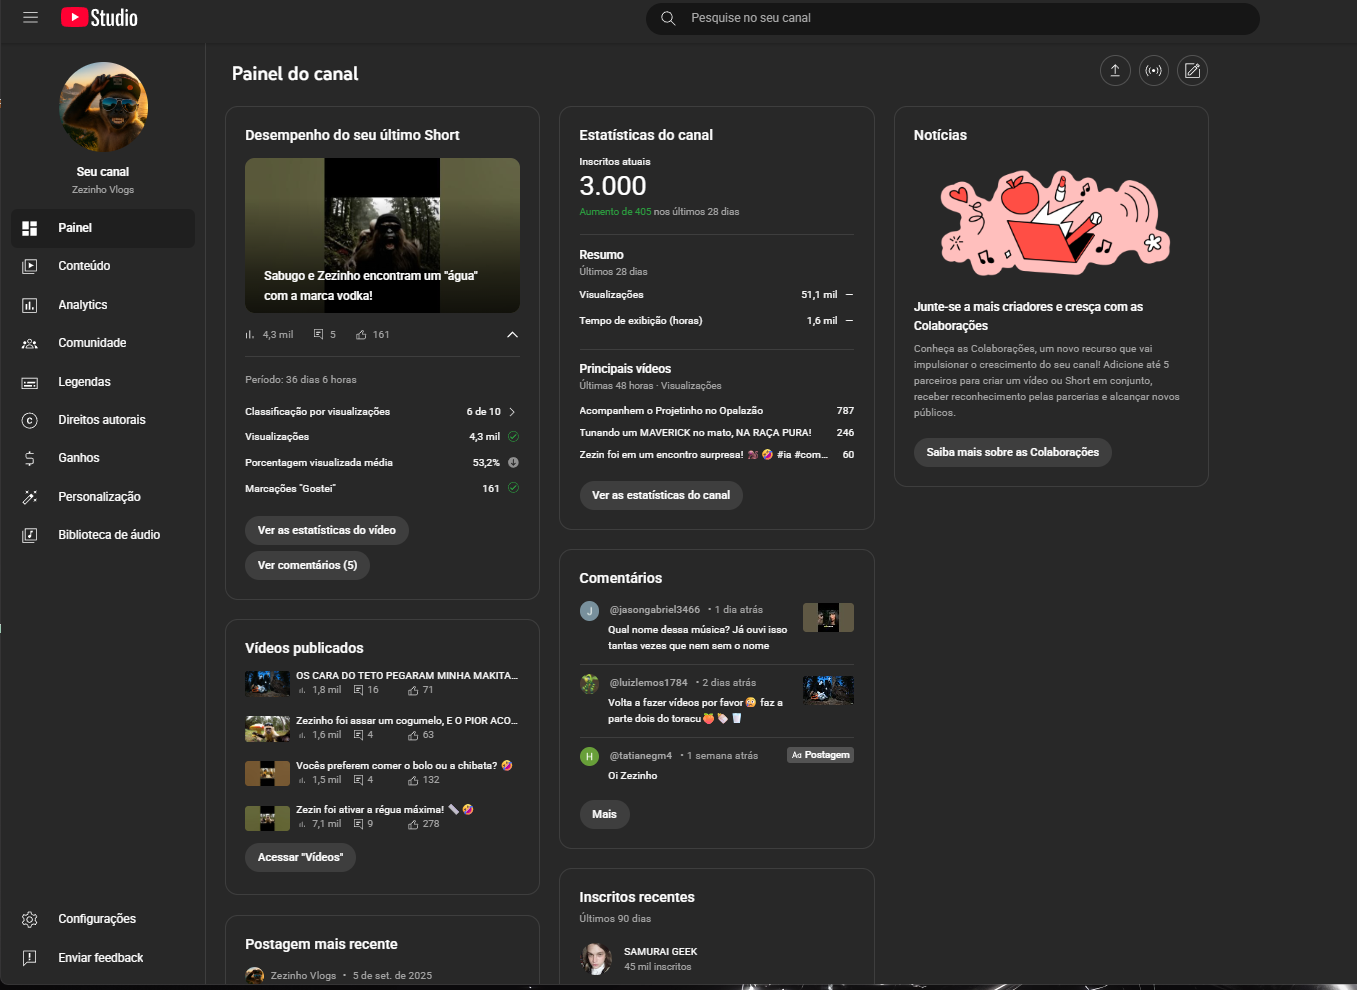This screenshot has height=990, width=1357.
Task: Open Personalização in the sidebar
Action: tap(103, 497)
